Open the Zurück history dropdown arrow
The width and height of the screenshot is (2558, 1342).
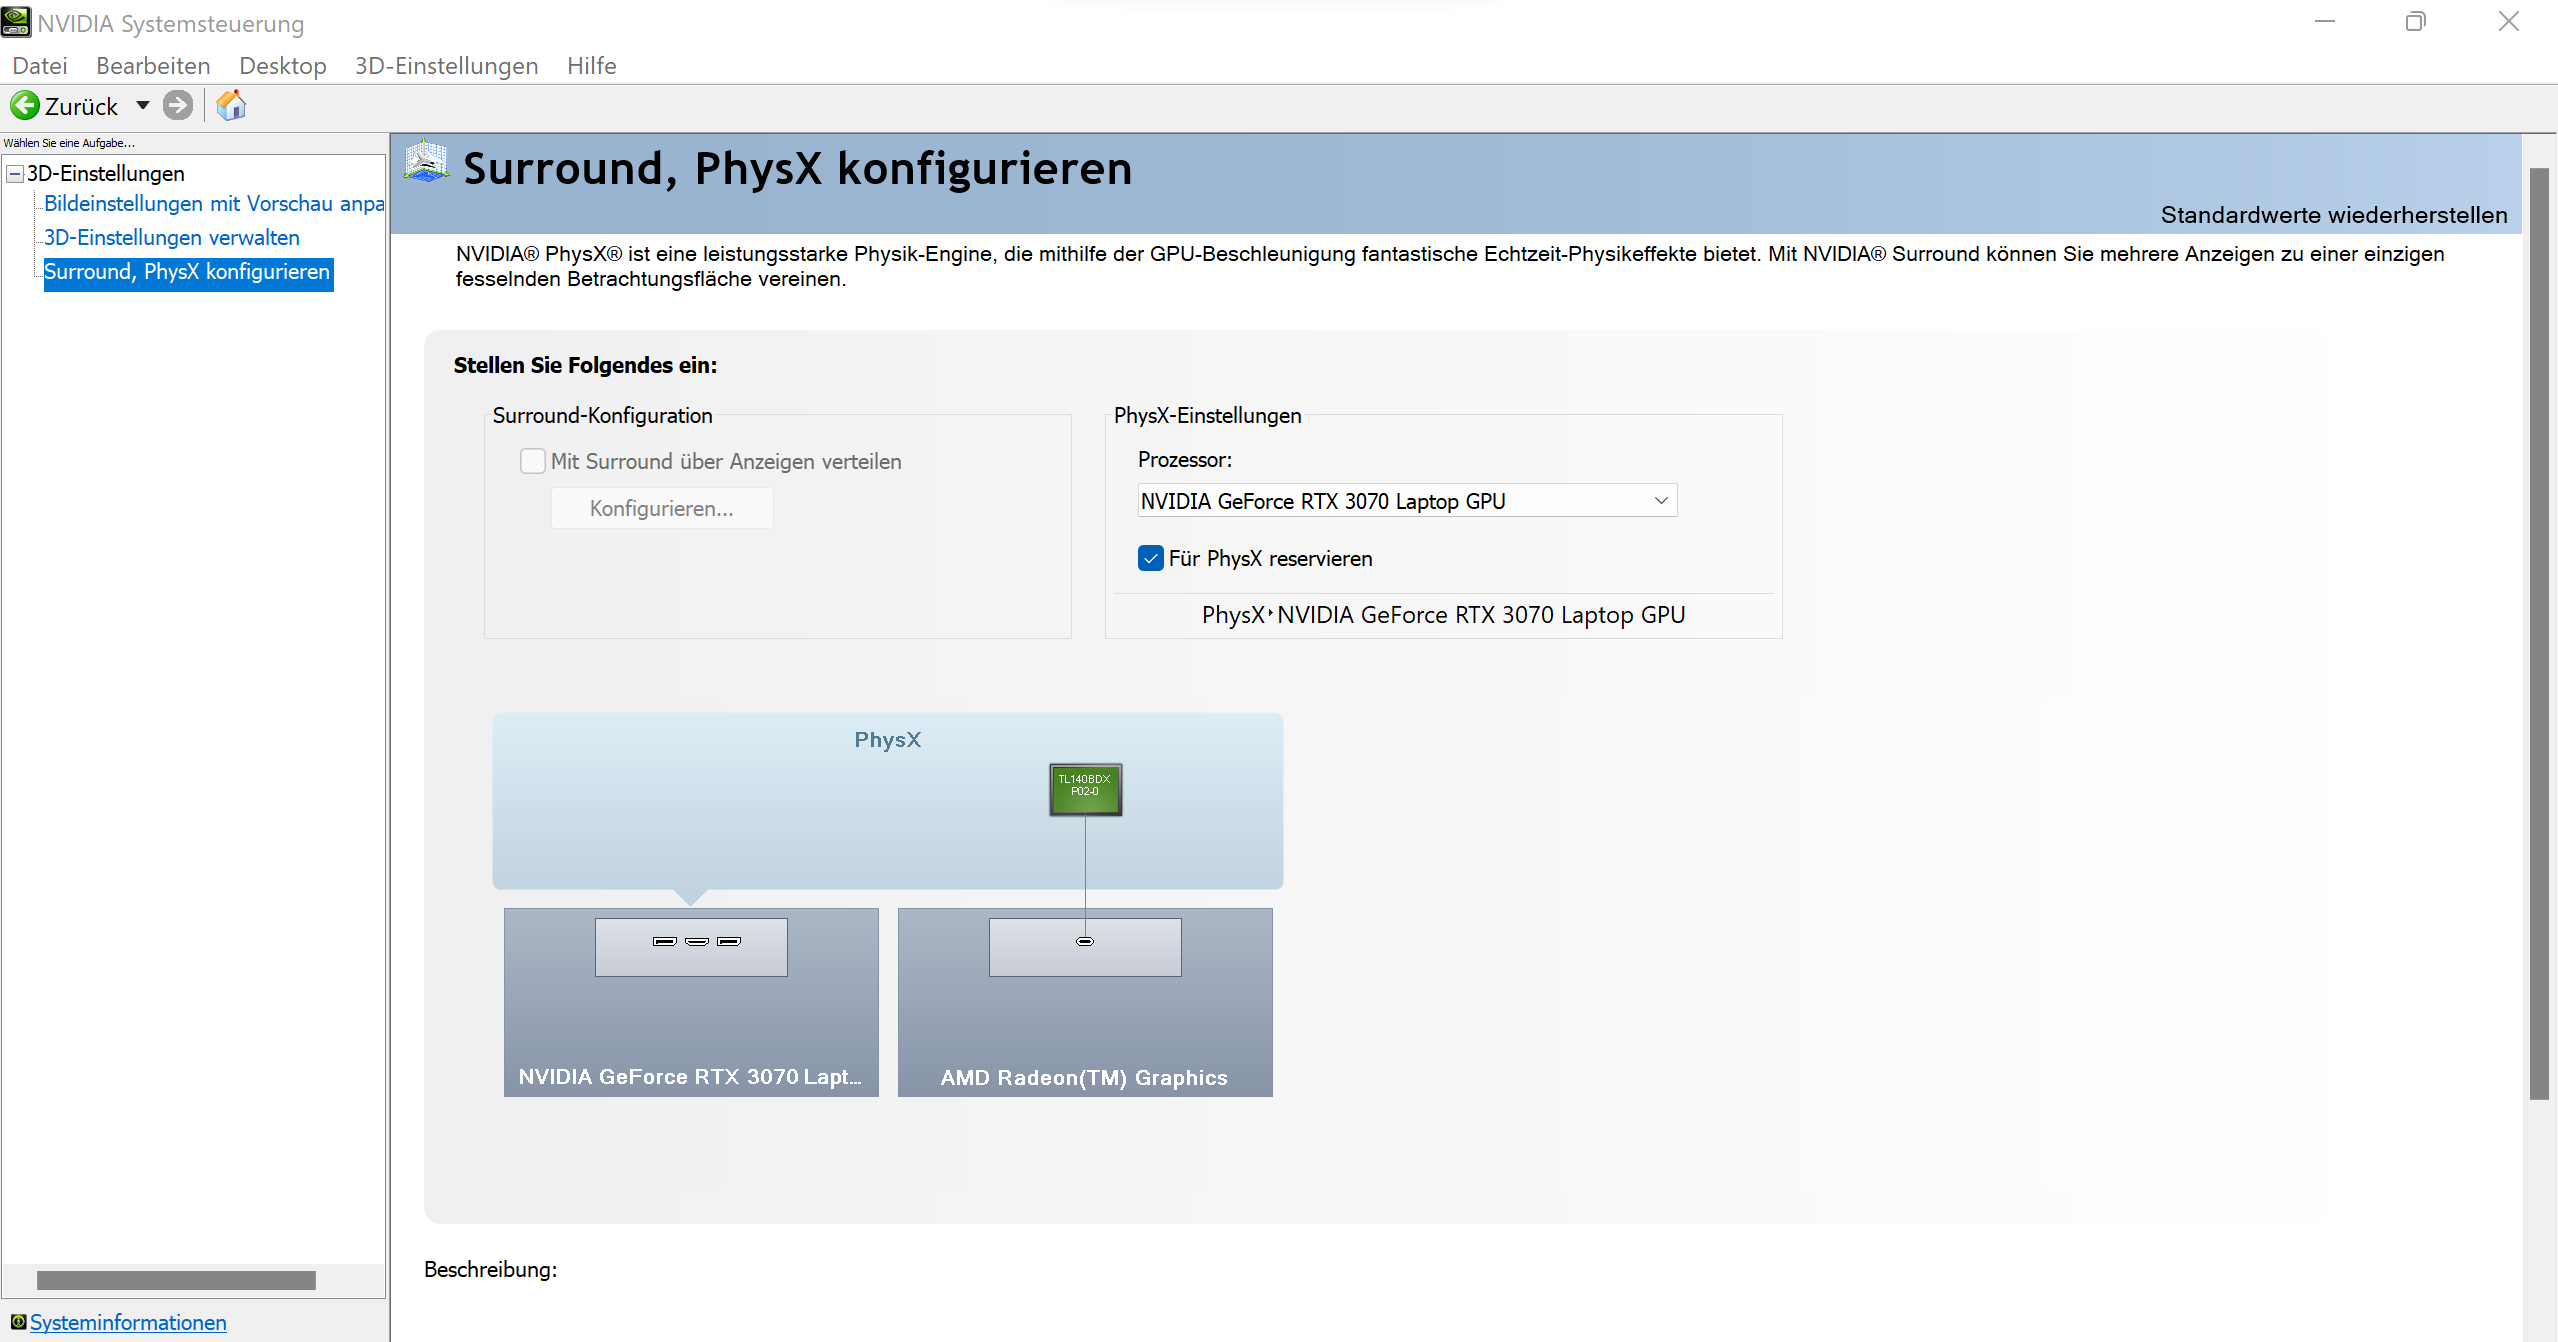point(143,105)
